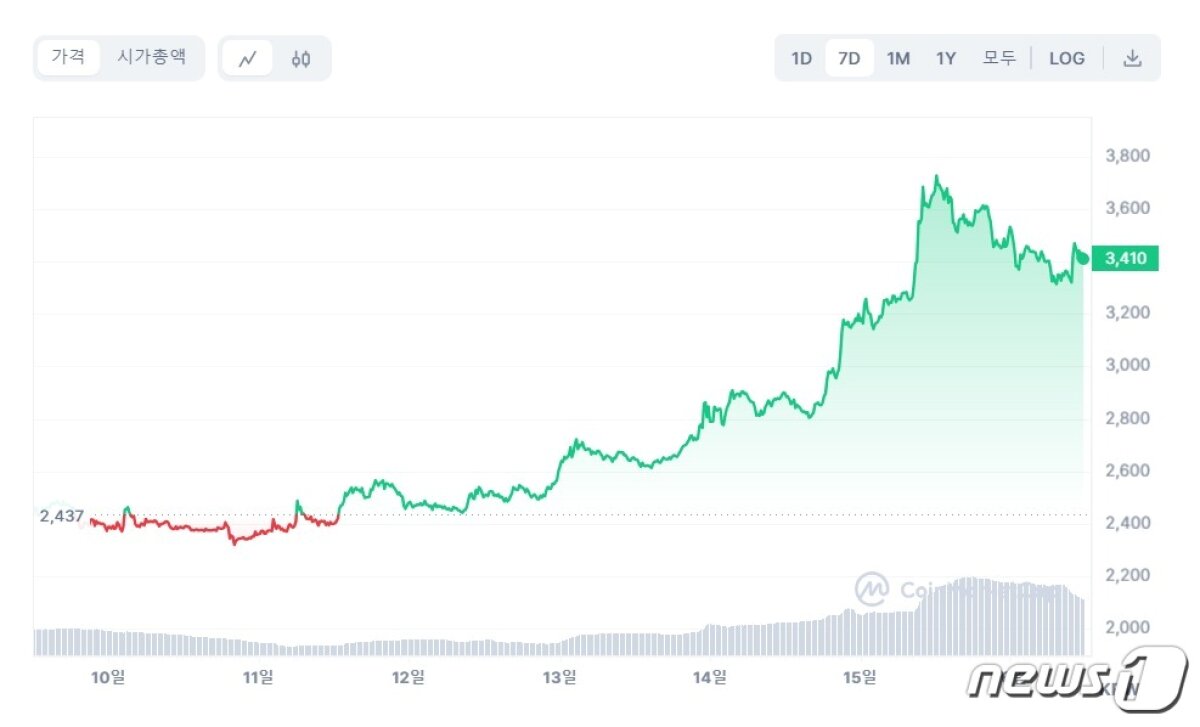This screenshot has width=1200, height=727.
Task: Download the chart data
Action: pyautogui.click(x=1132, y=58)
